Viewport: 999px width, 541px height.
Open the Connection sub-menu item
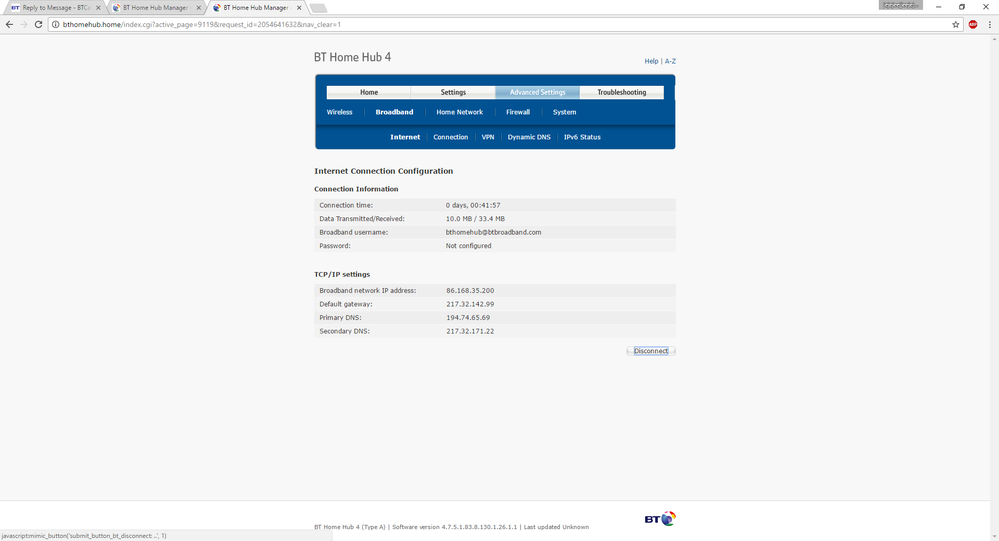450,137
